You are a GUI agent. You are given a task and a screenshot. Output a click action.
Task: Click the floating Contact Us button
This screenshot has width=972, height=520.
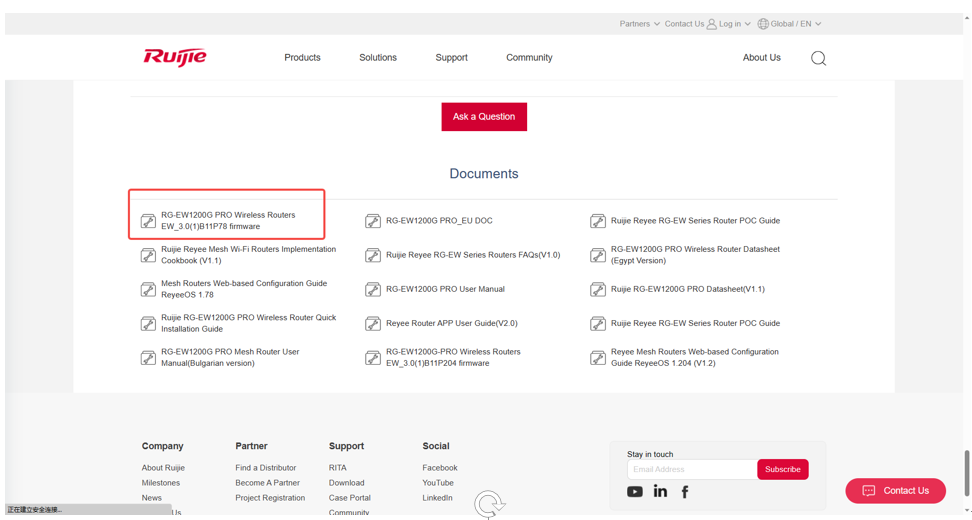point(896,491)
